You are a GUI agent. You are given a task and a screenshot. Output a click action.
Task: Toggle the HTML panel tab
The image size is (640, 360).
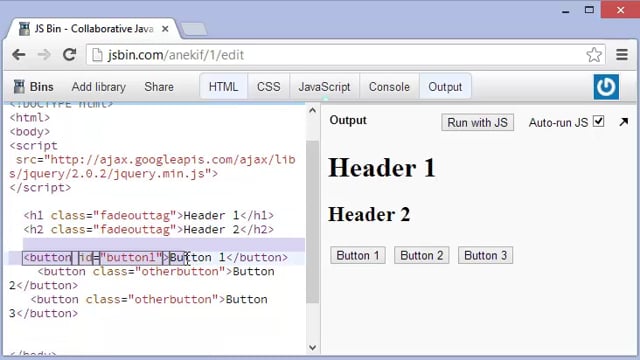(x=223, y=87)
